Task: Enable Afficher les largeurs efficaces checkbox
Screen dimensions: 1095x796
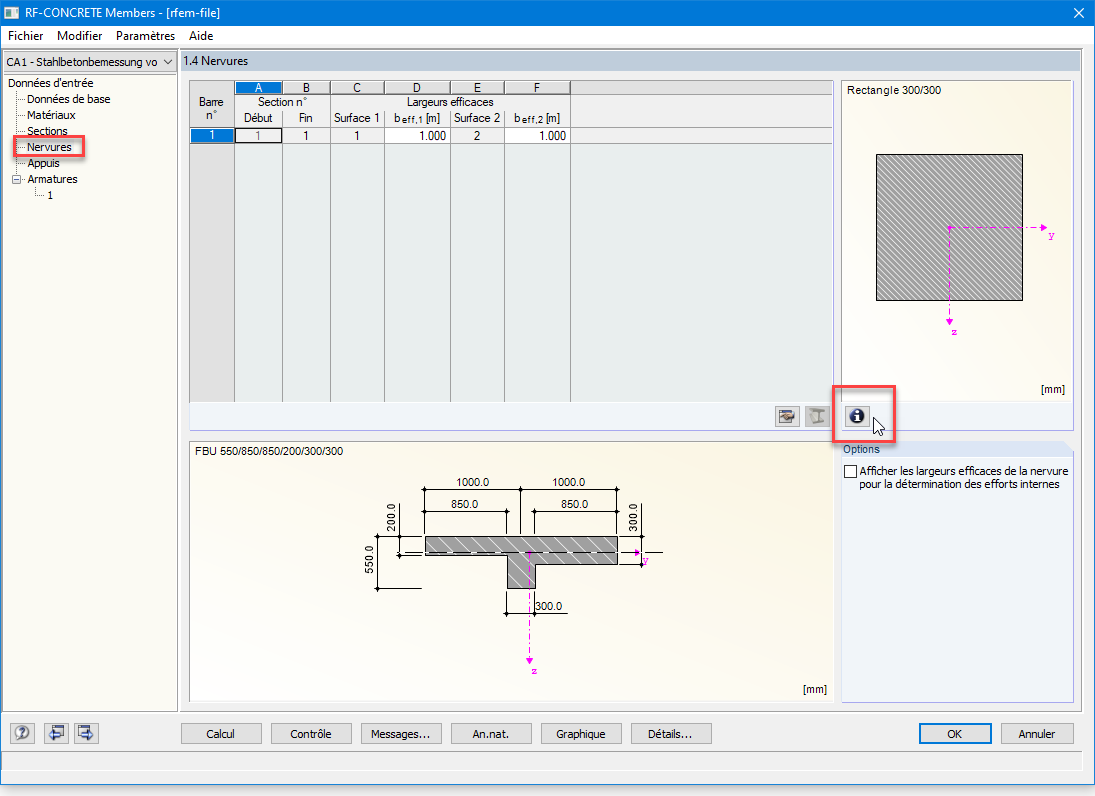Action: (x=850, y=471)
